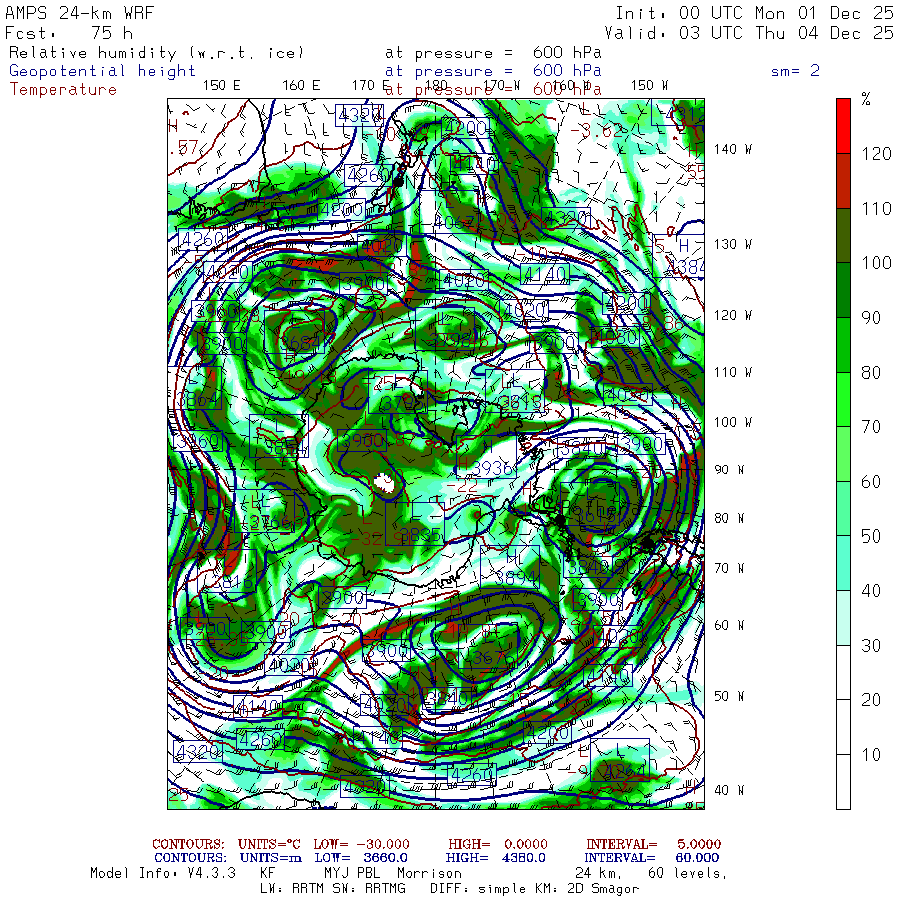Viewport: 900px width, 900px height.
Task: Click the red '-22' temperature label on the map
Action: [462, 486]
